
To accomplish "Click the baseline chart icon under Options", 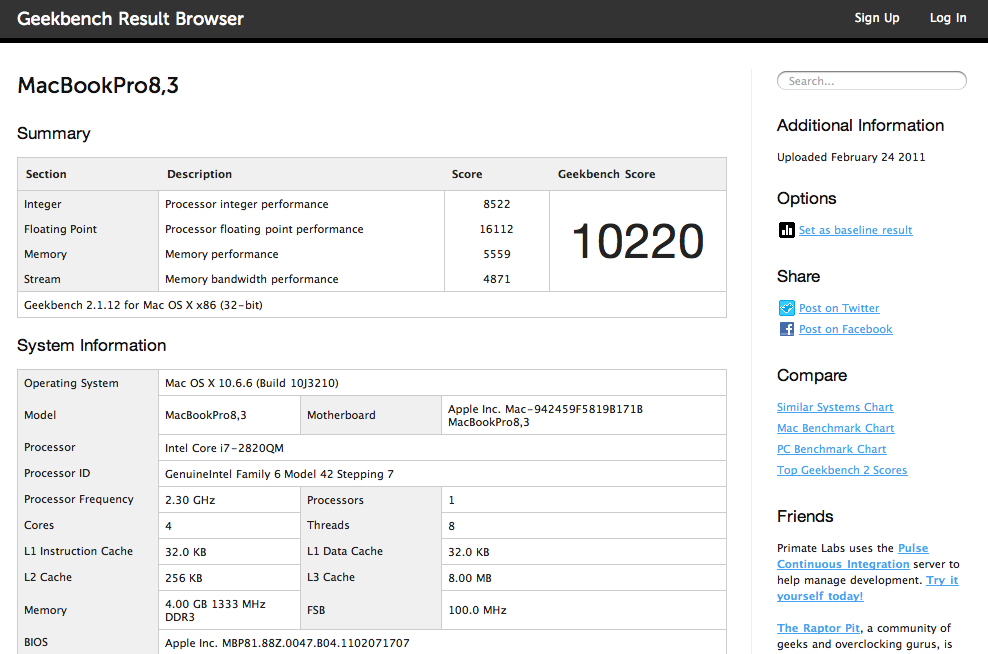I will click(x=786, y=230).
